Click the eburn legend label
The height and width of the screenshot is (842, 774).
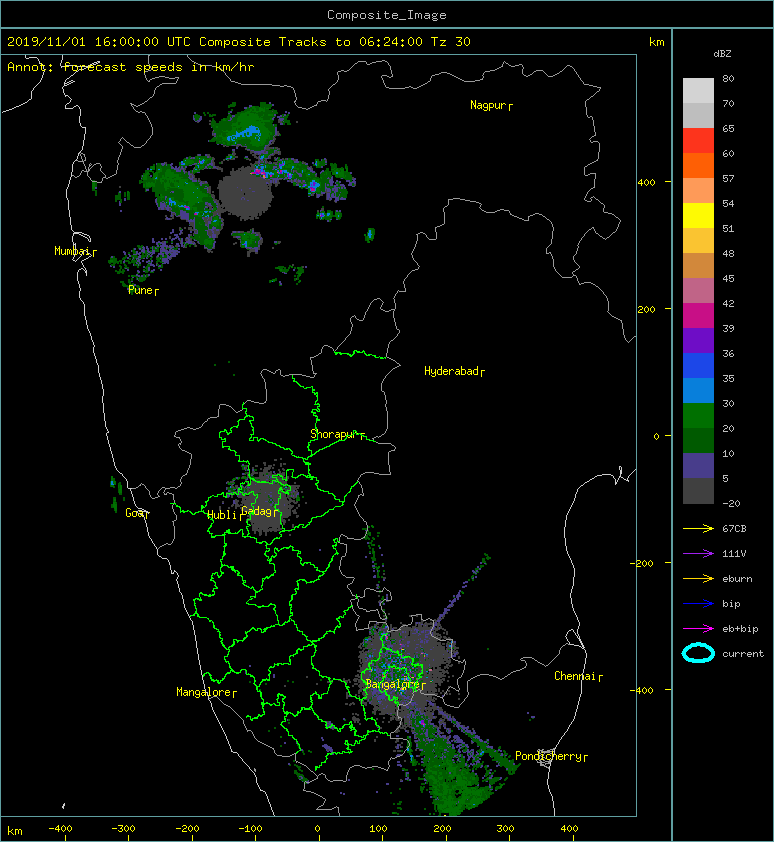(737, 578)
